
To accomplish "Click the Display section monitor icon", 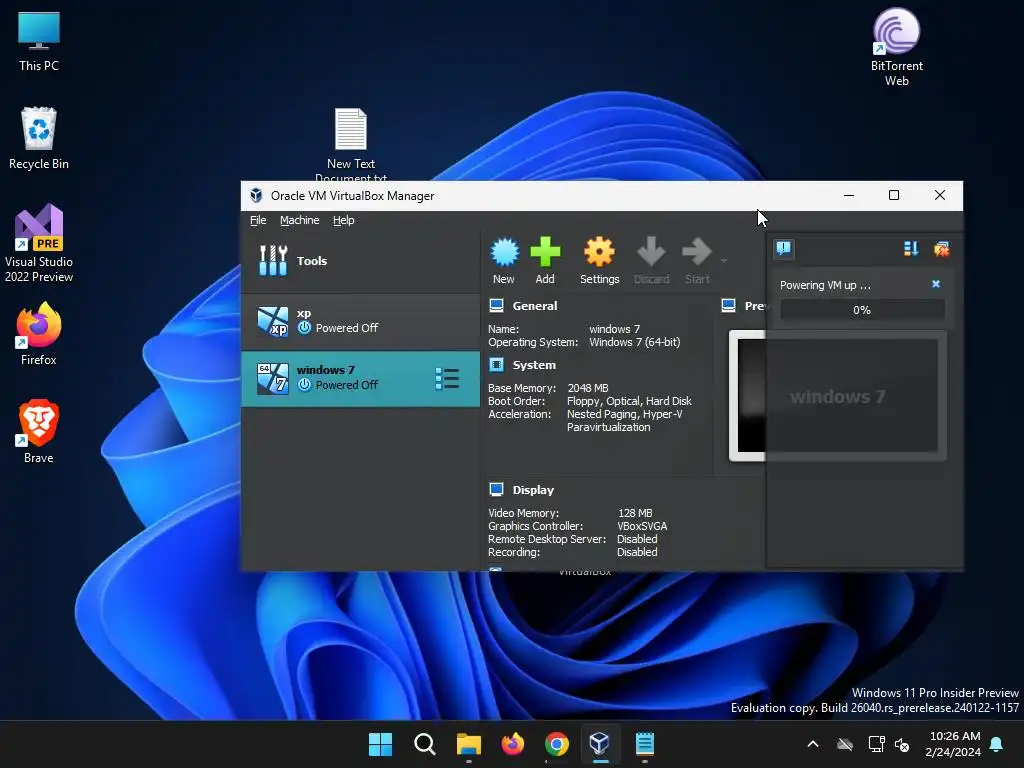I will click(496, 489).
